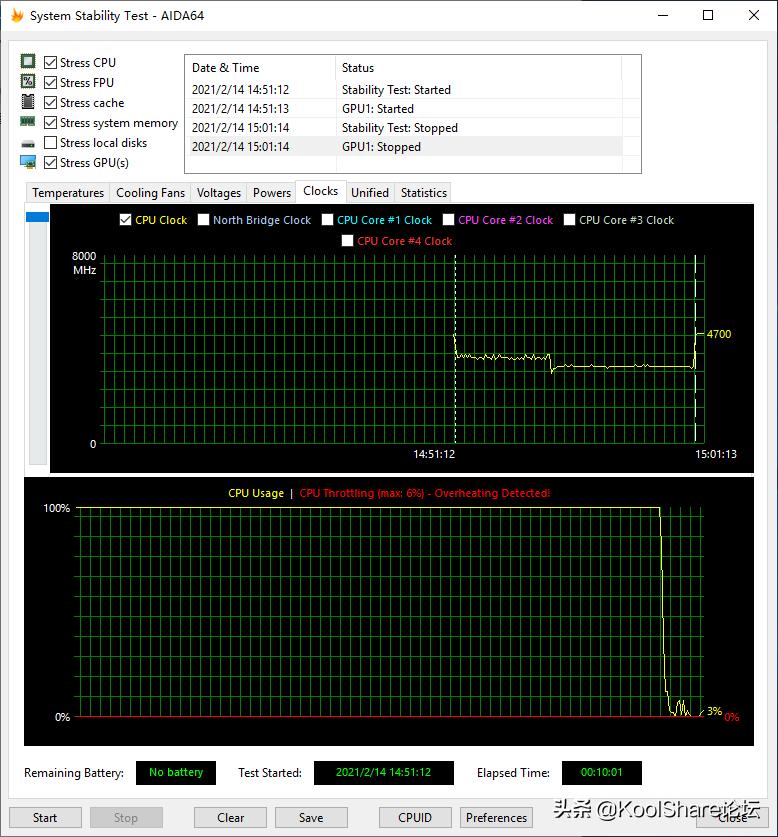Select the Clocks tab
The image size is (778, 837).
coord(320,191)
